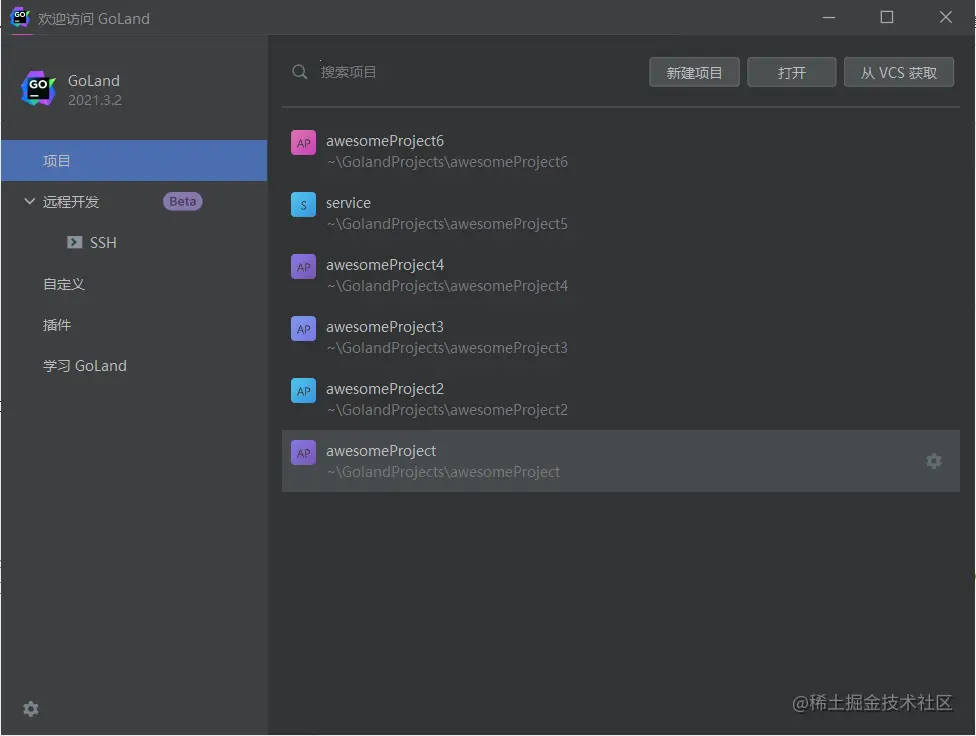Open settings gear at sidebar bottom

(31, 708)
